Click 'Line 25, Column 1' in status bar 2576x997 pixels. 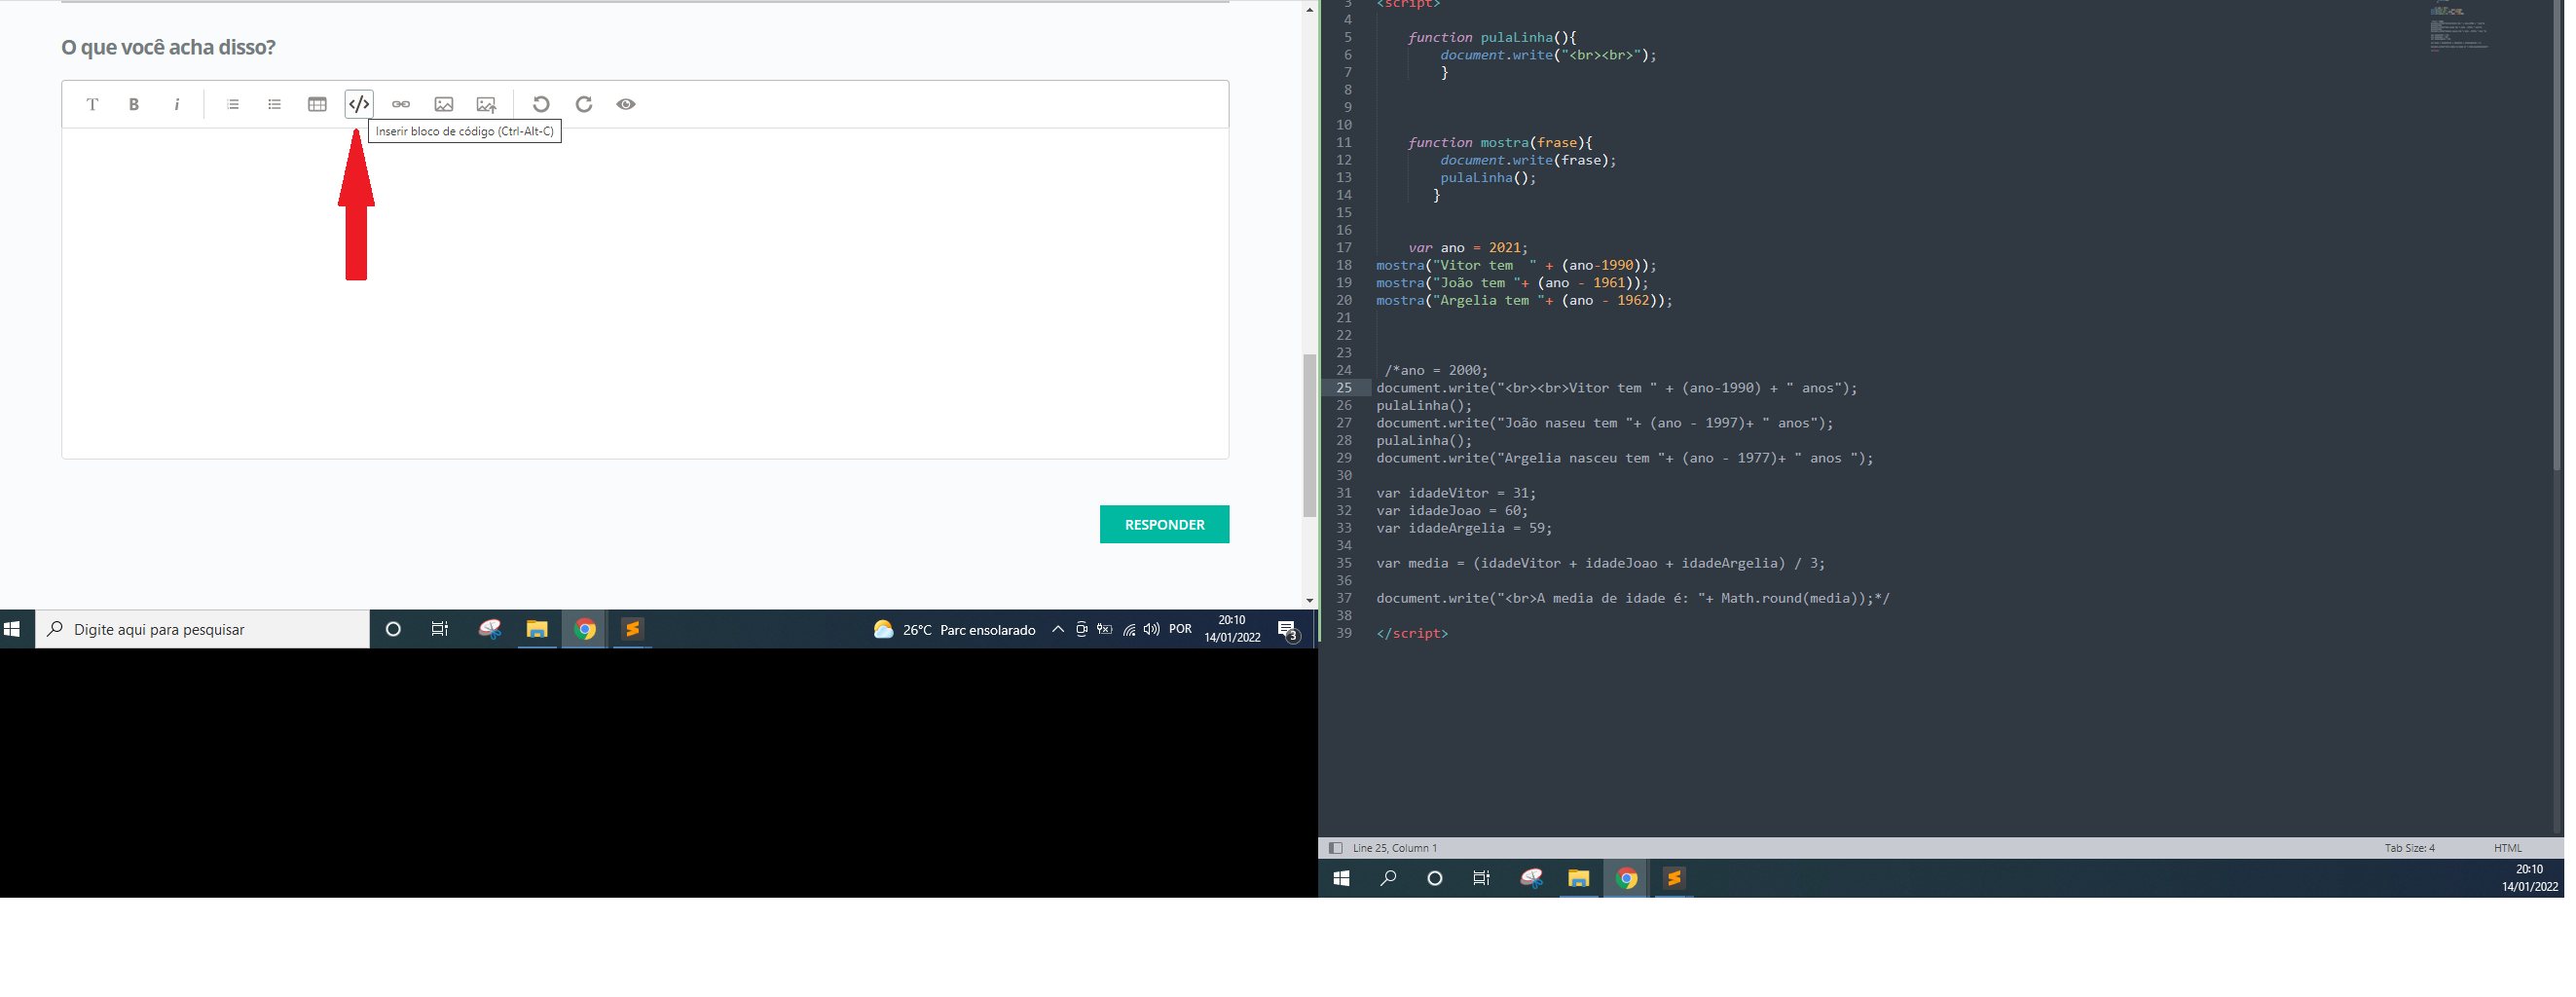tap(1395, 848)
